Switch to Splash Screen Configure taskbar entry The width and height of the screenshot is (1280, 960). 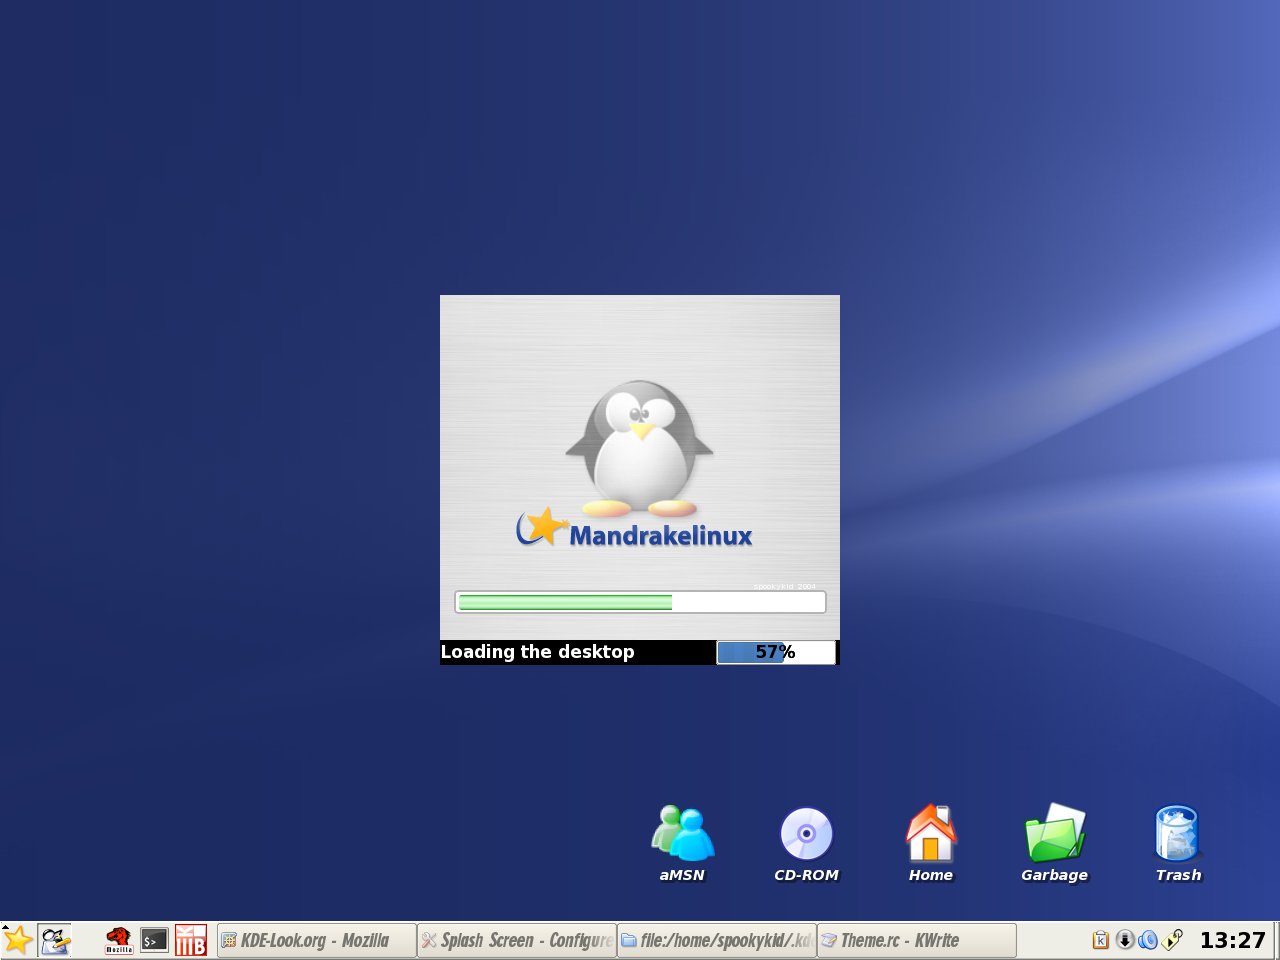coord(516,940)
